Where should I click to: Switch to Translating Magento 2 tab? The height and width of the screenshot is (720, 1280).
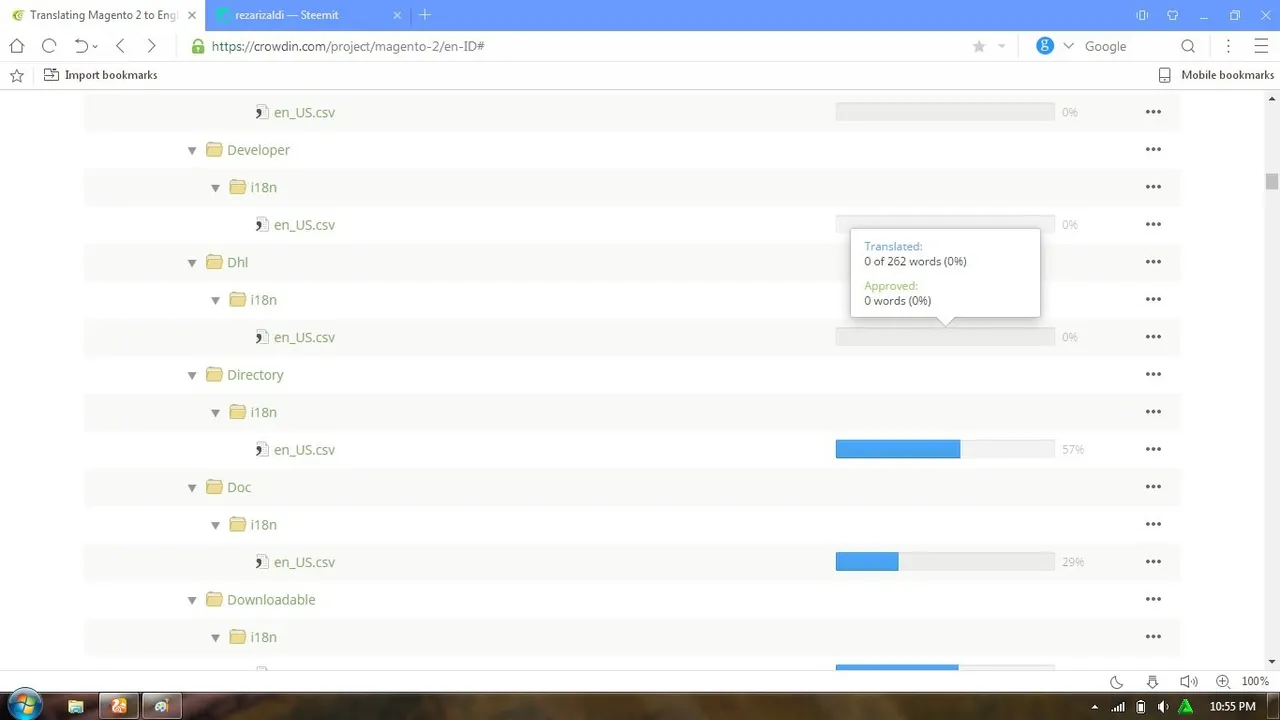[x=102, y=15]
